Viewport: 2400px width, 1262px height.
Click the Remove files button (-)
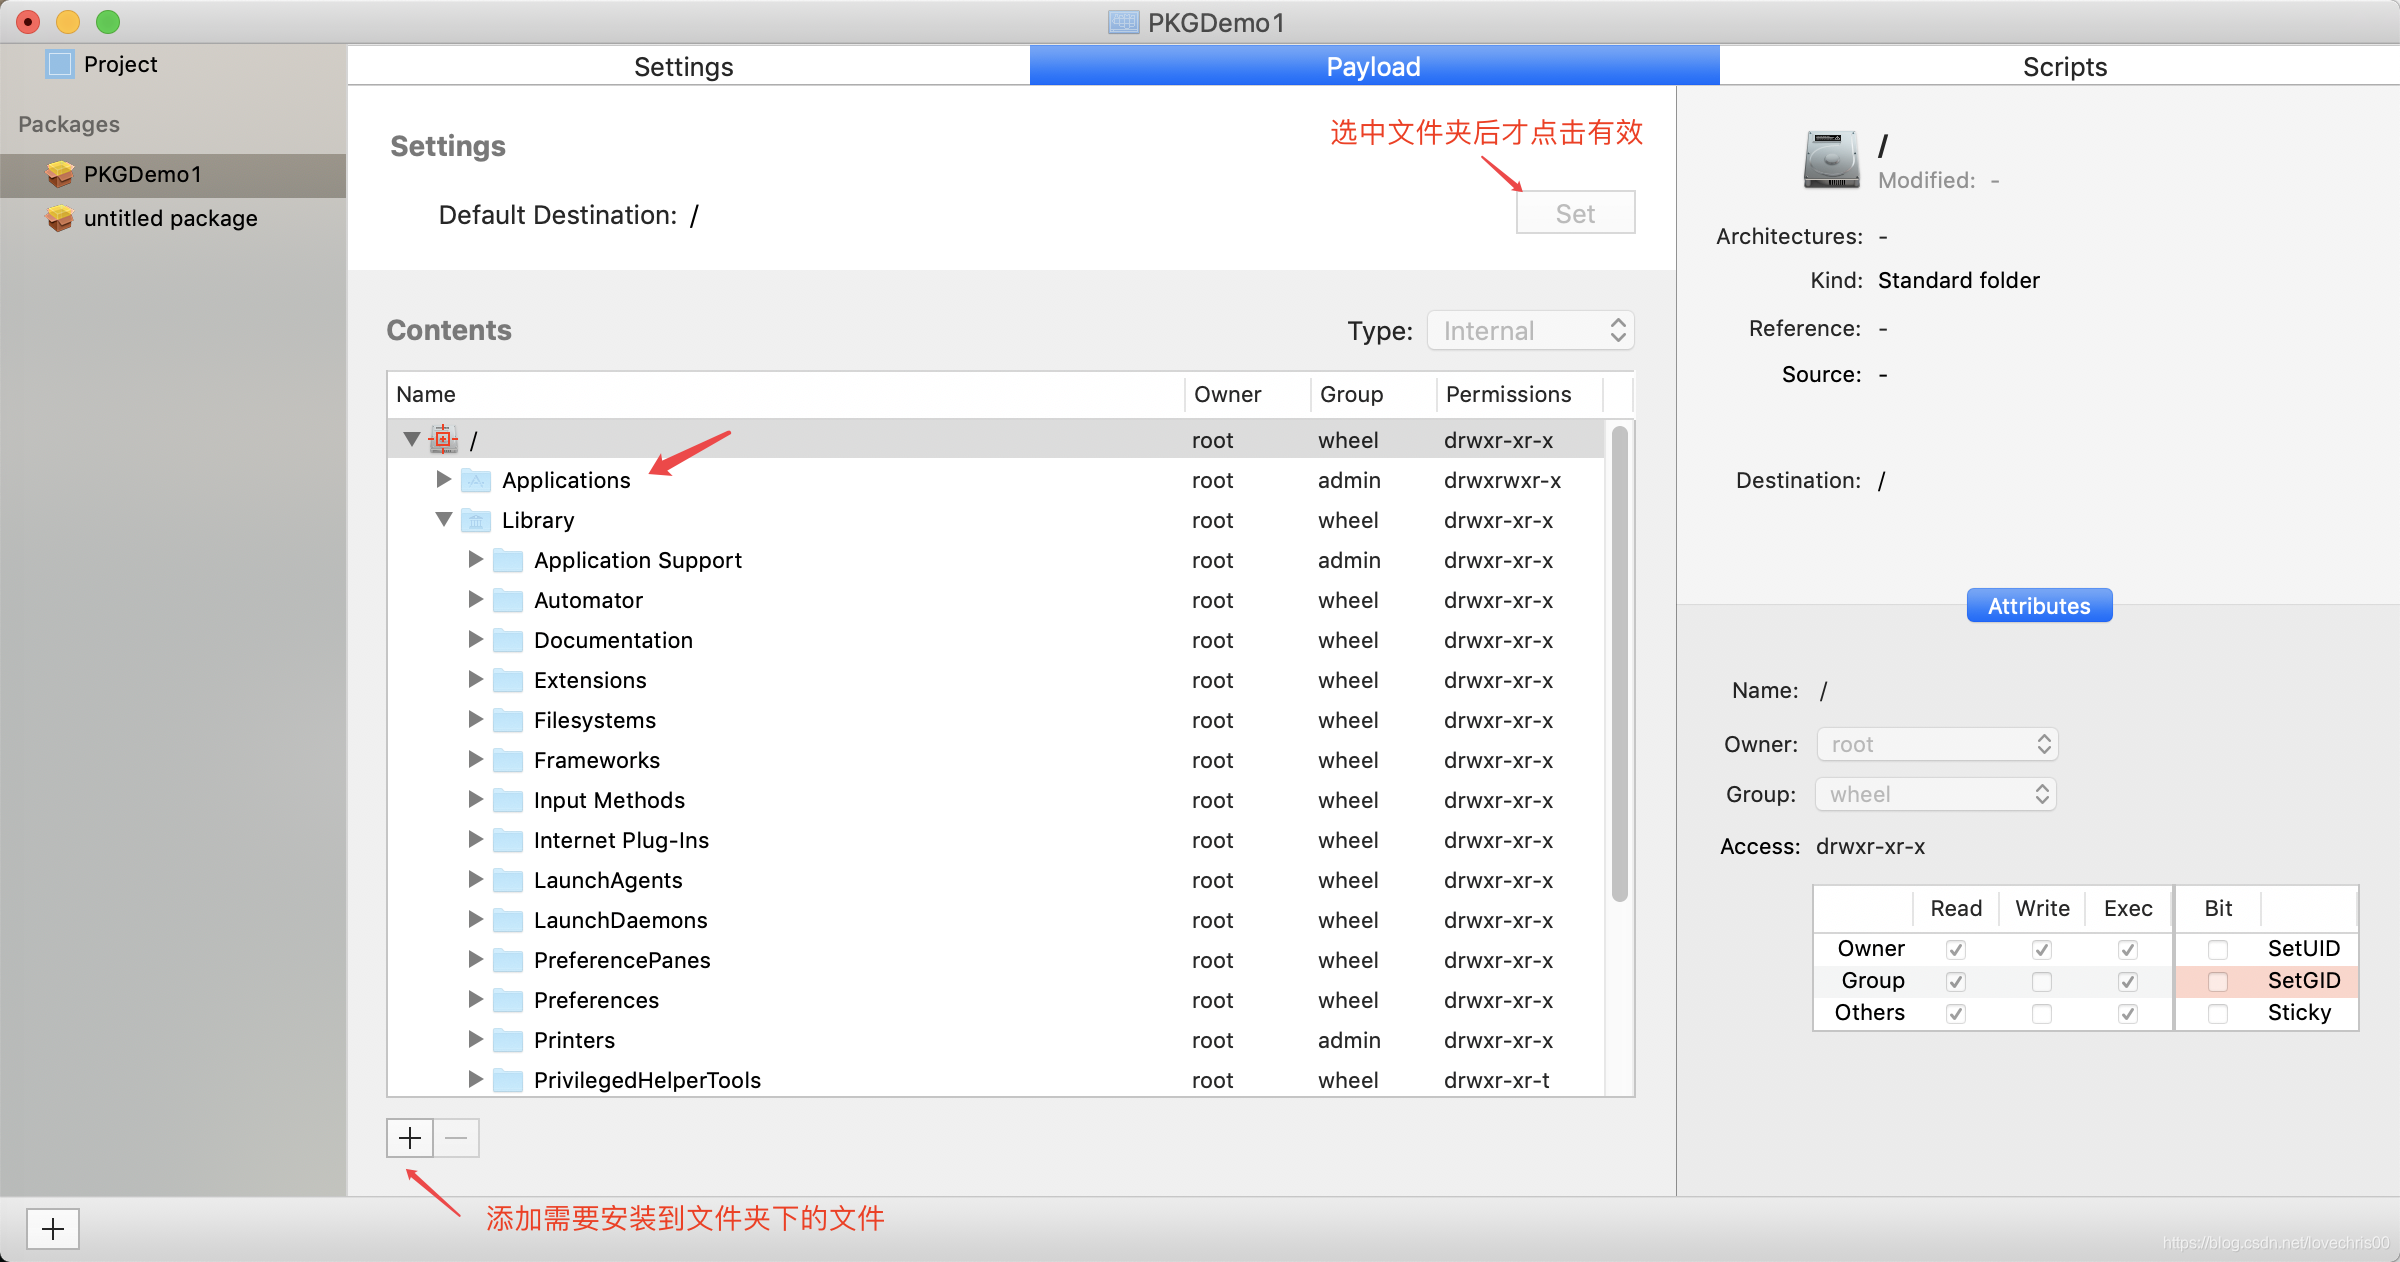click(x=456, y=1137)
